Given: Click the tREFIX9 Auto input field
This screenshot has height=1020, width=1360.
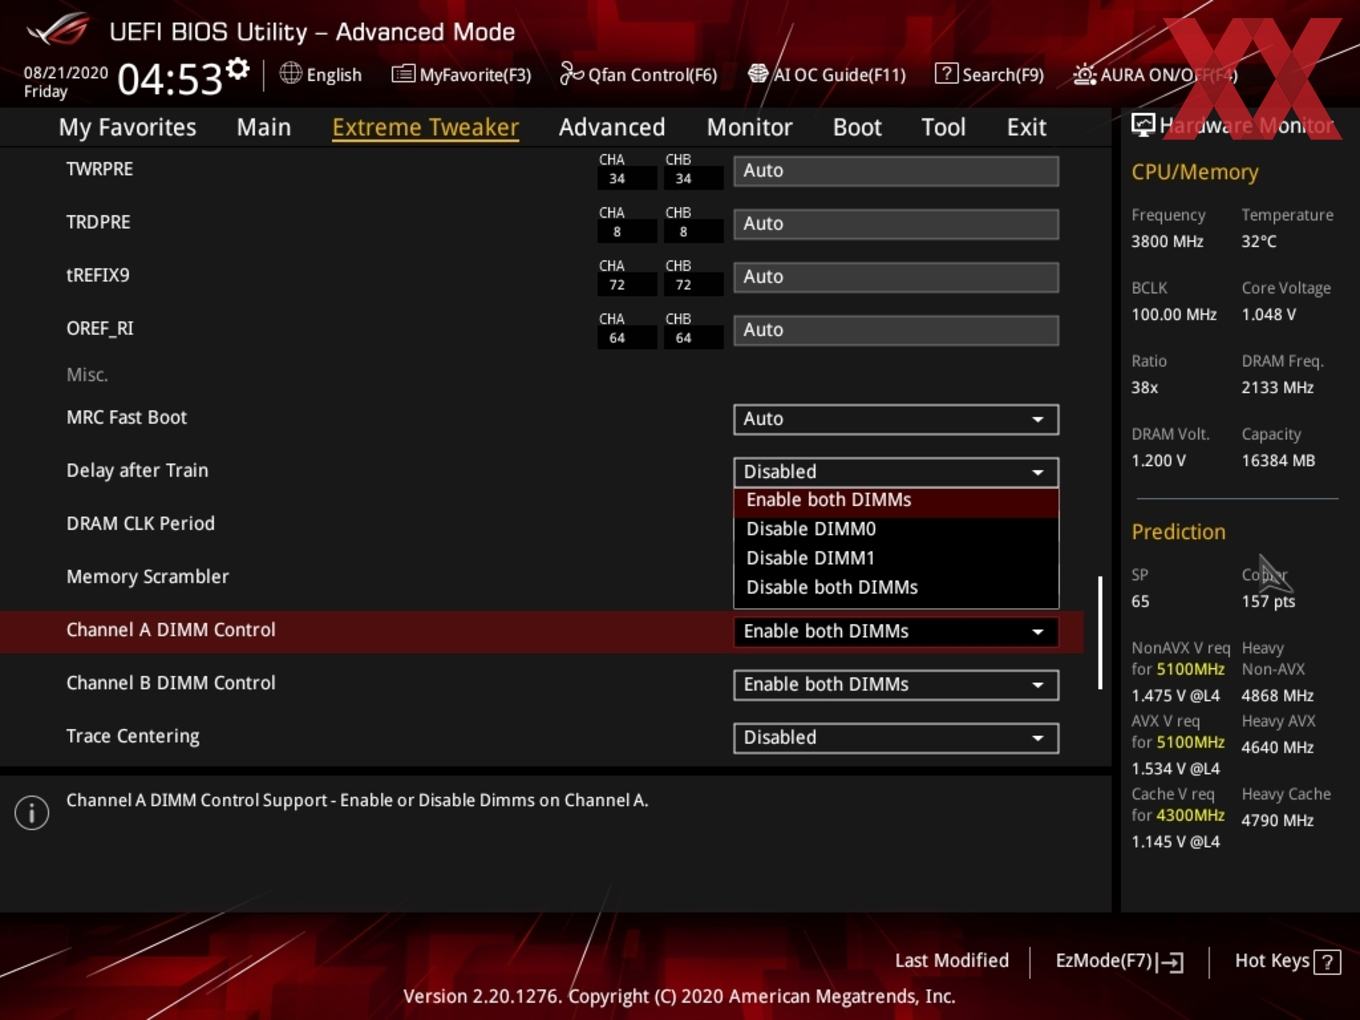Looking at the screenshot, I should pos(896,277).
